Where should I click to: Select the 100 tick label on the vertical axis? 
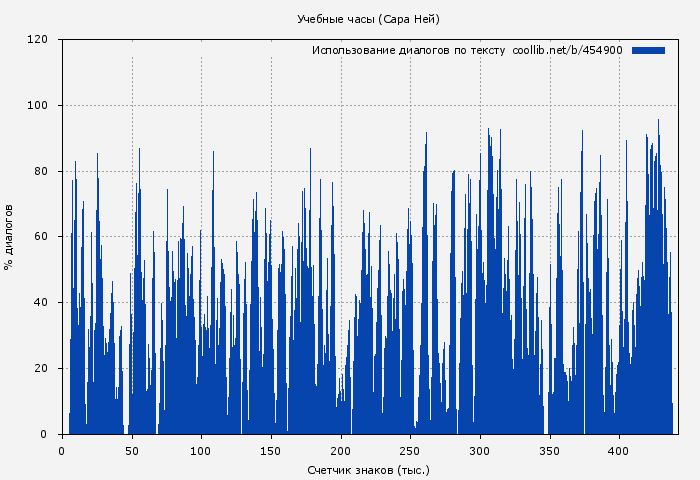tap(38, 106)
